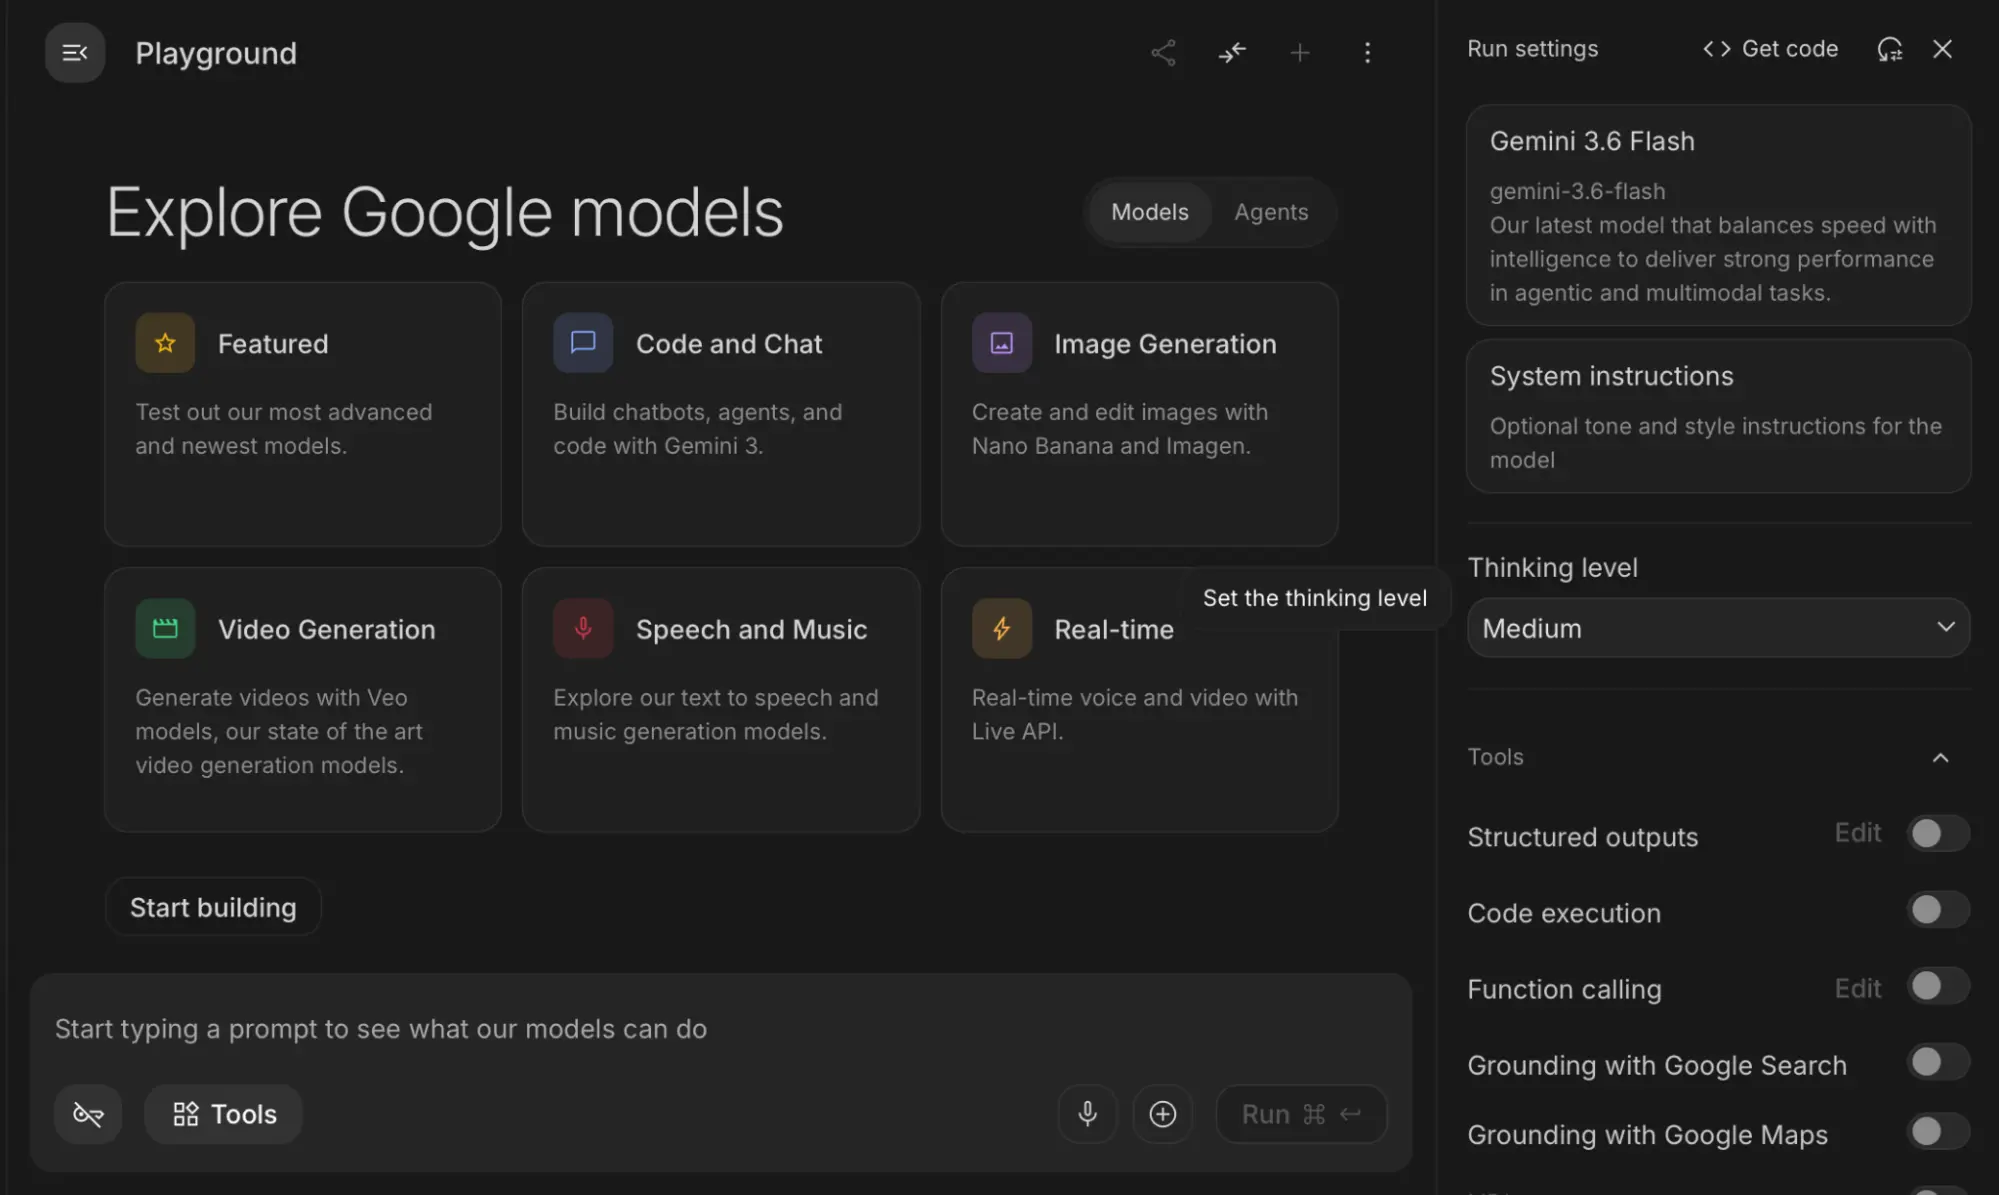Screen dimensions: 1999x1195
Task: Click the microphone icon in prompt bar
Action: click(x=1087, y=1114)
